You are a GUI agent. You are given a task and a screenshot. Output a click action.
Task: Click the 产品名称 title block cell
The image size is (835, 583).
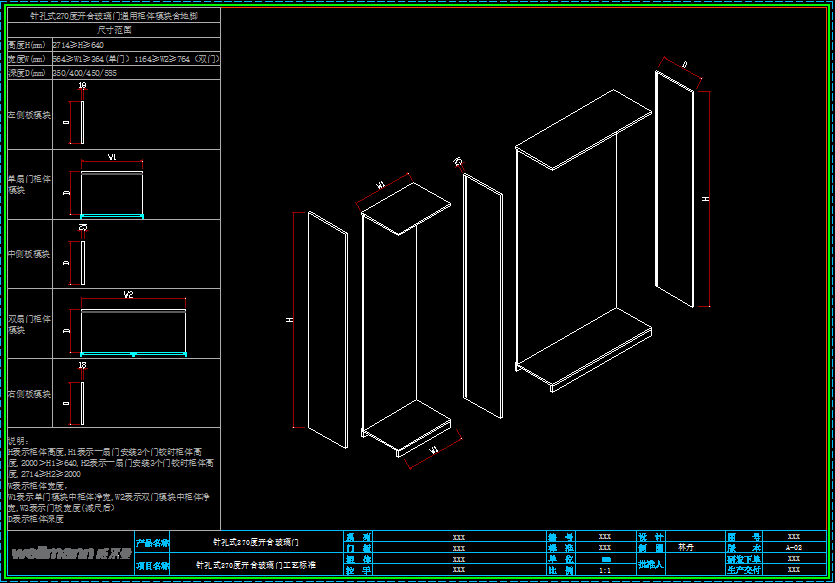tap(153, 542)
